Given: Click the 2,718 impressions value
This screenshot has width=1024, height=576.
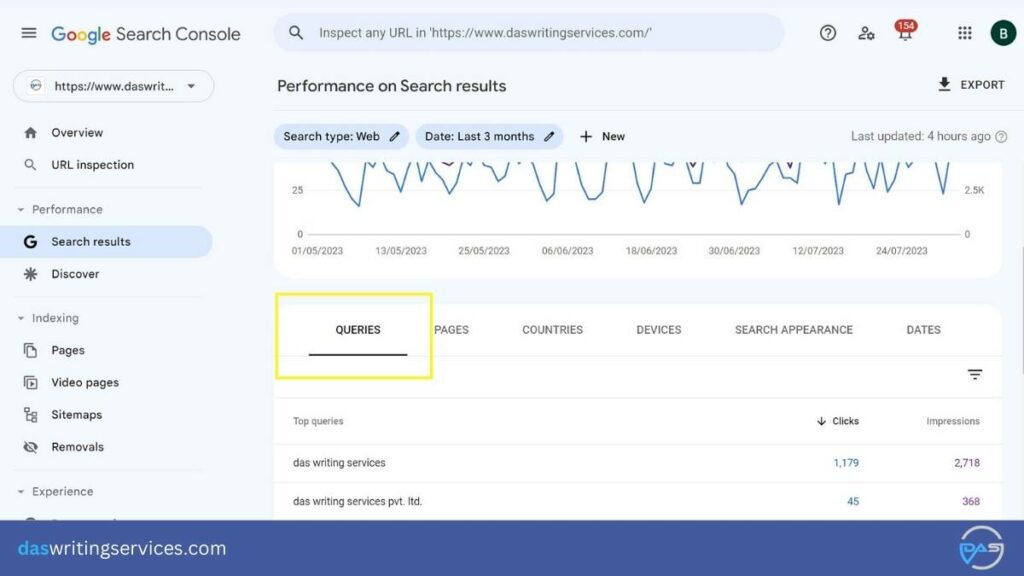Looking at the screenshot, I should click(967, 463).
